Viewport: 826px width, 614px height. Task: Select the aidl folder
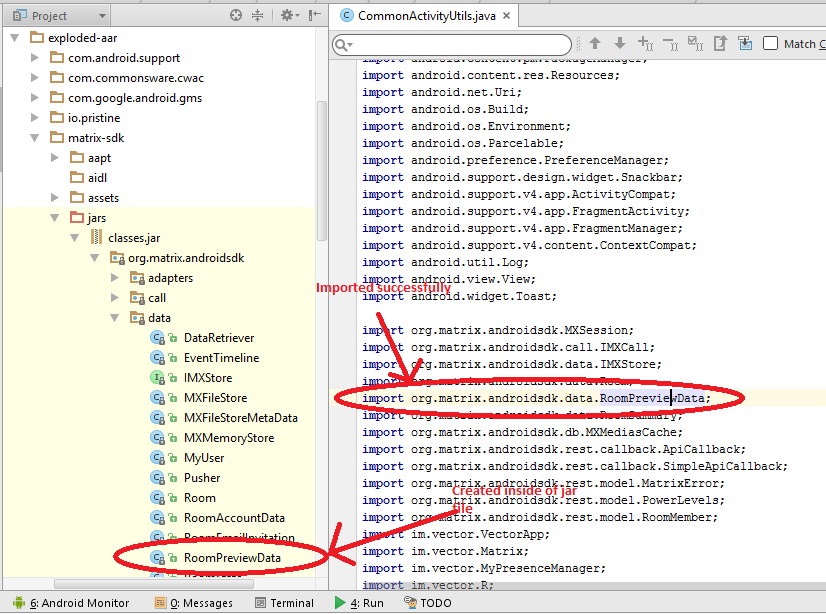tap(88, 178)
